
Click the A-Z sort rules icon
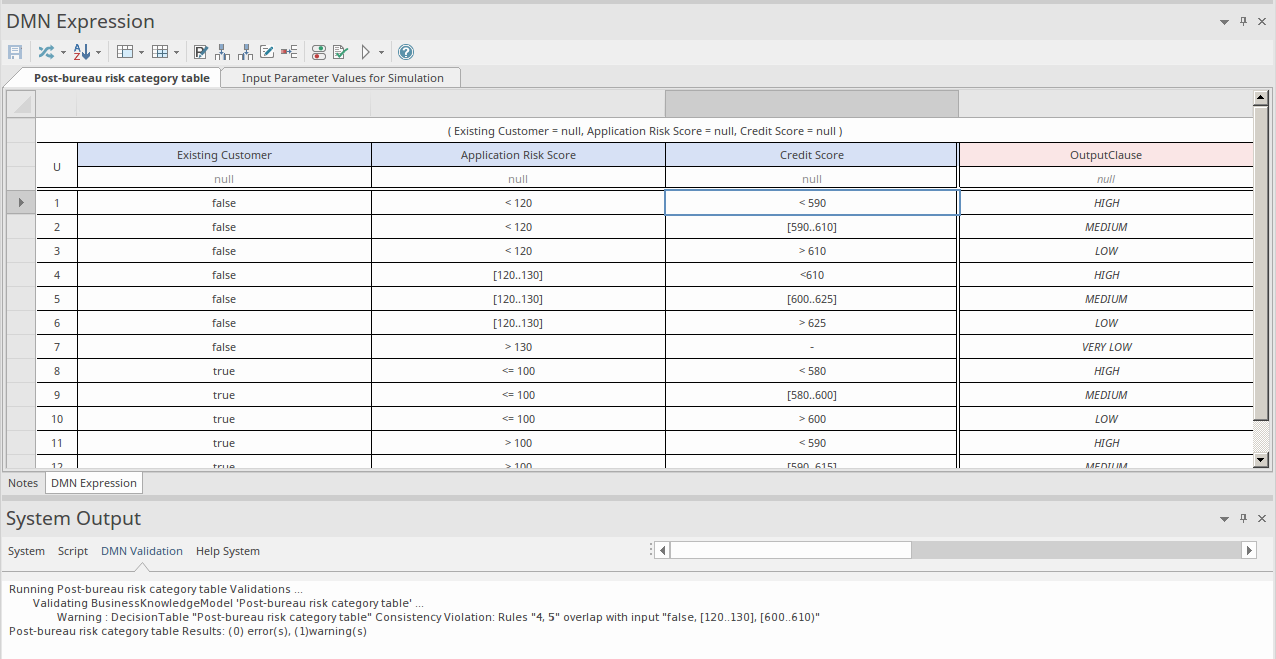[81, 52]
